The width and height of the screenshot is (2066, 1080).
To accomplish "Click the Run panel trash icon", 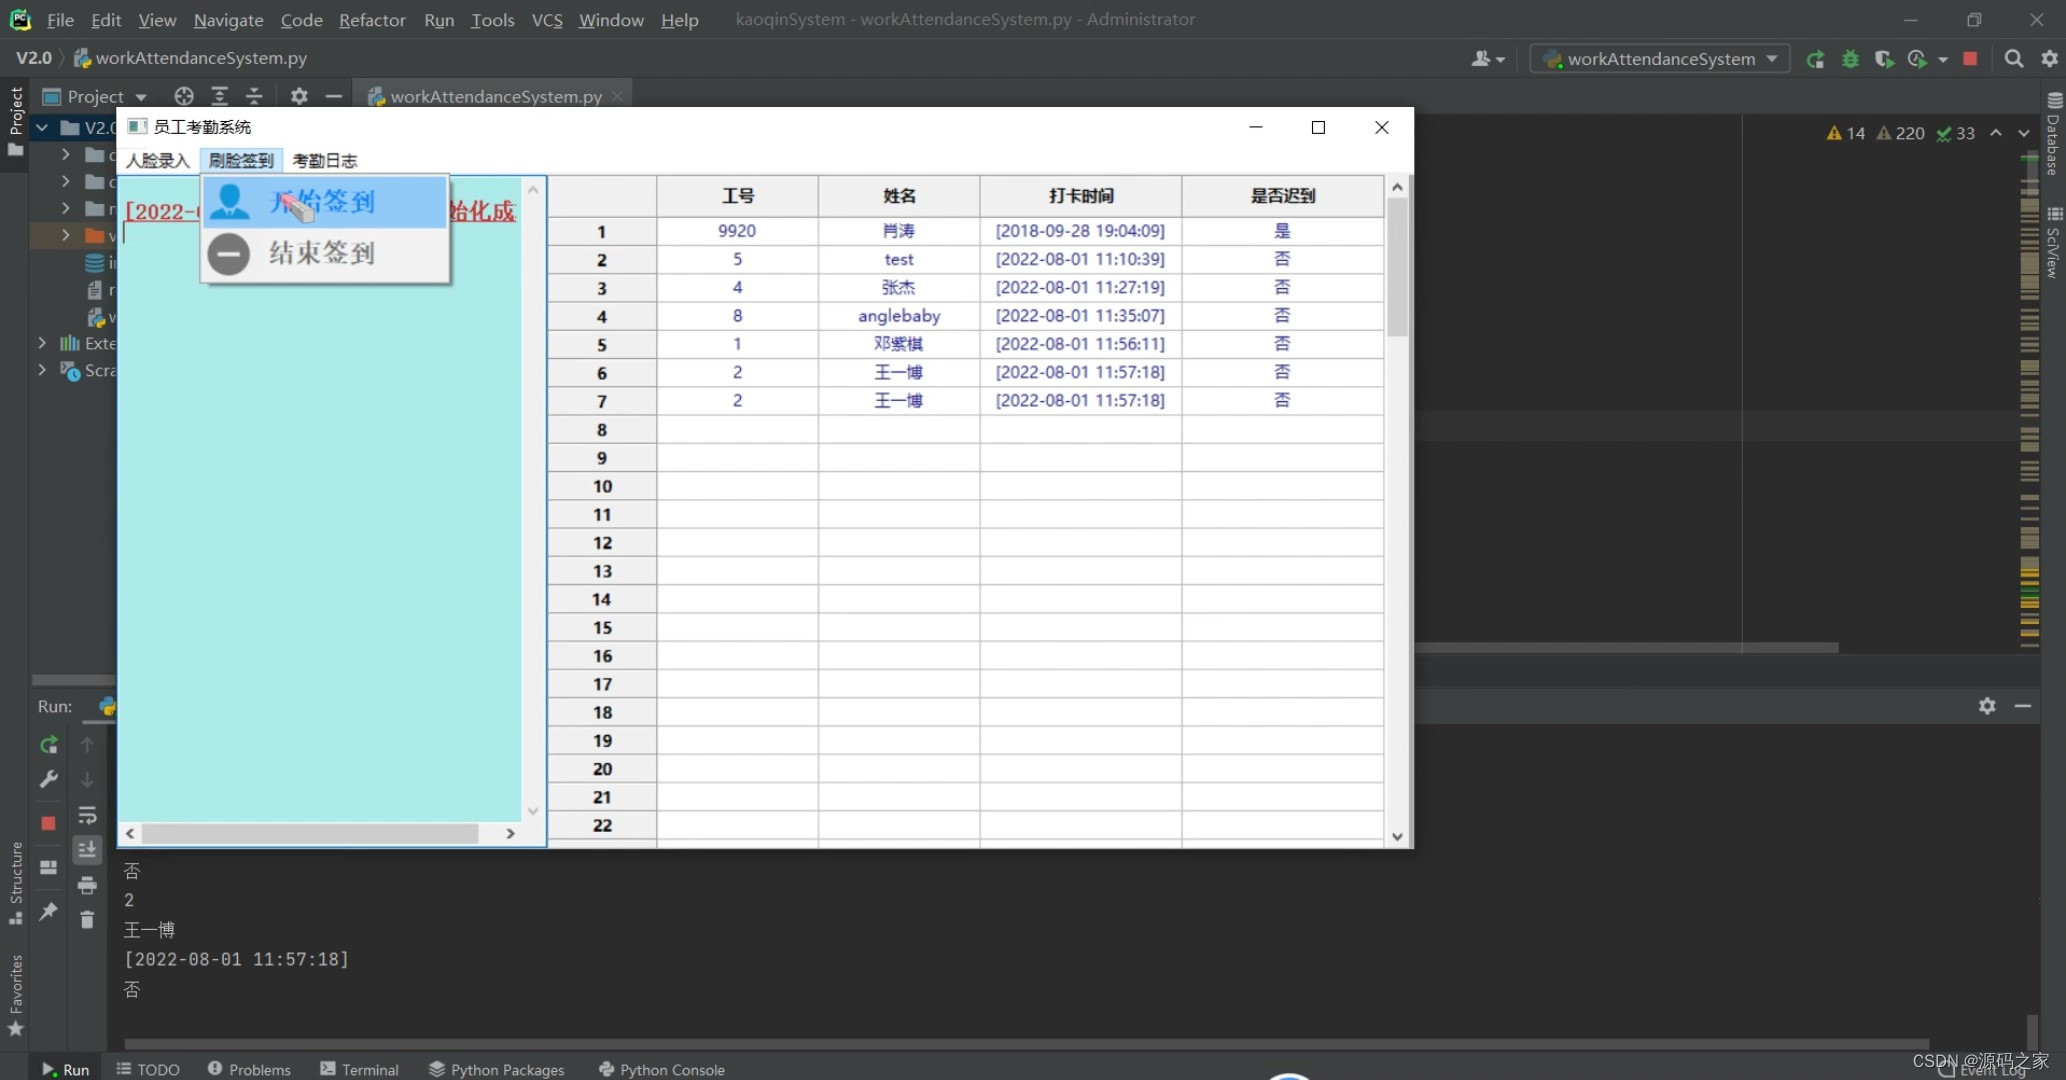I will pos(87,920).
